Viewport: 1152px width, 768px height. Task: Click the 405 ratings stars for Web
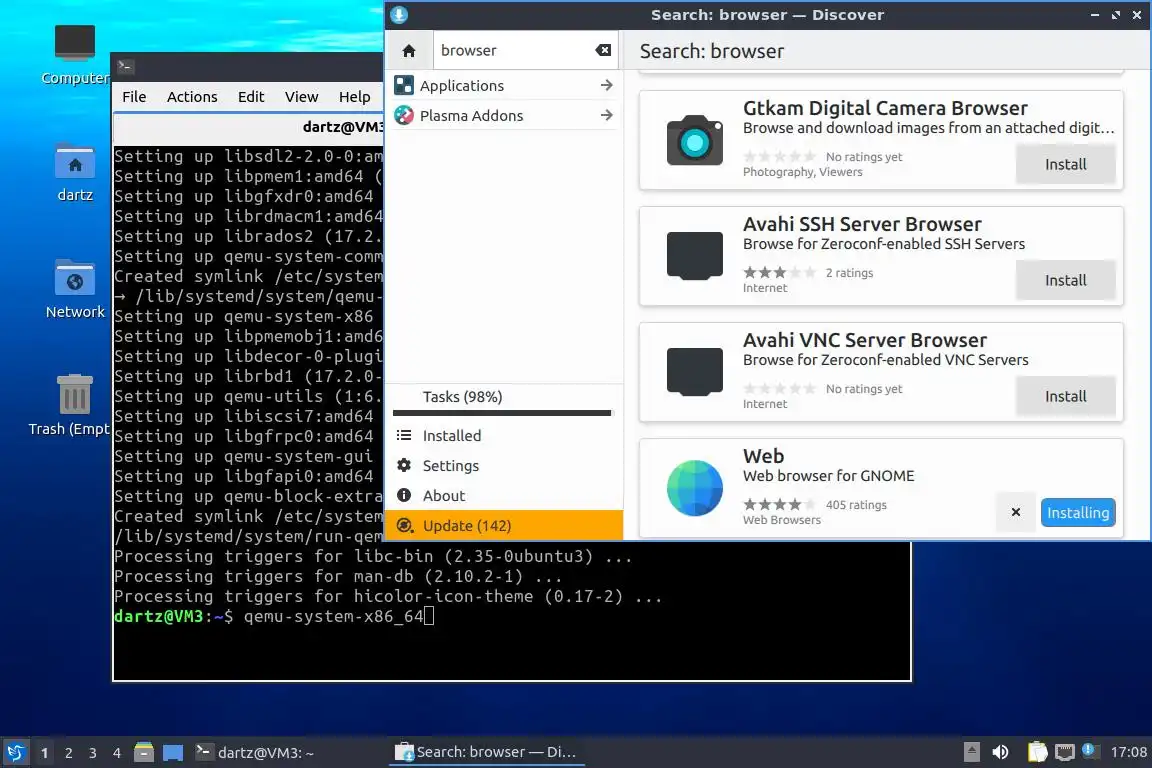coord(779,505)
